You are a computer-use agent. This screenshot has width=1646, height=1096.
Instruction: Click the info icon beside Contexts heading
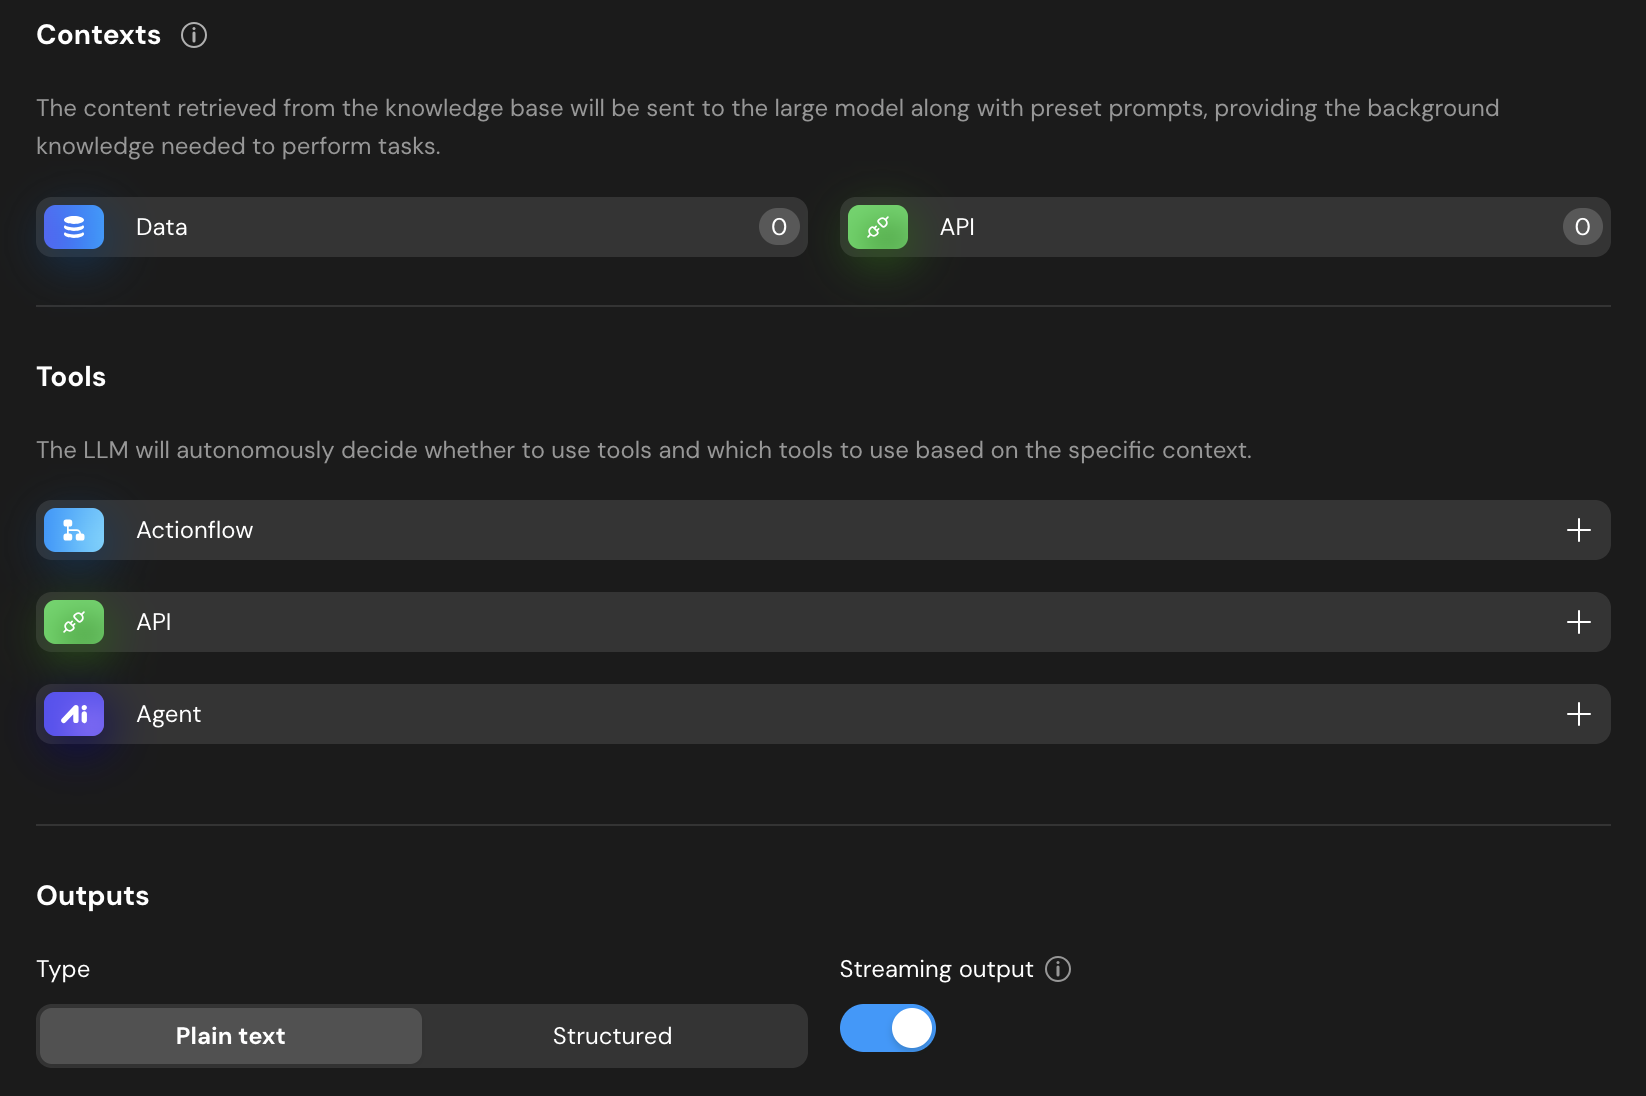(x=193, y=35)
